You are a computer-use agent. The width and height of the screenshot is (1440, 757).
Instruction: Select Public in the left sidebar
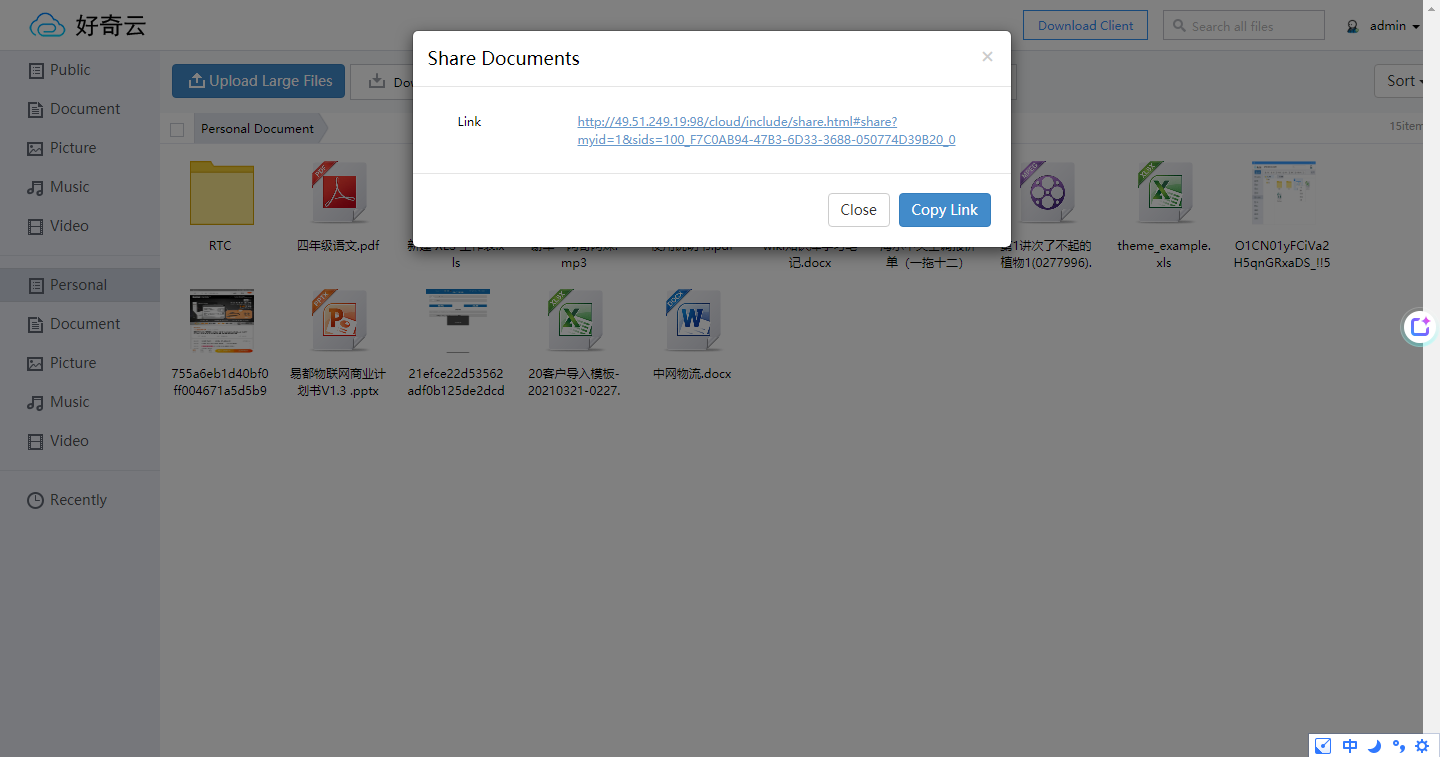70,70
